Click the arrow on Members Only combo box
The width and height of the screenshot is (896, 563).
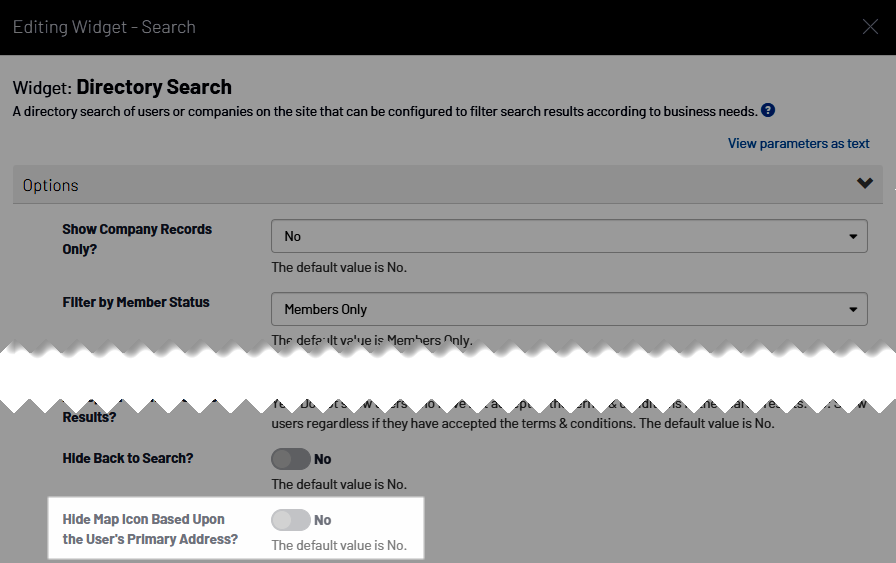[x=852, y=309]
